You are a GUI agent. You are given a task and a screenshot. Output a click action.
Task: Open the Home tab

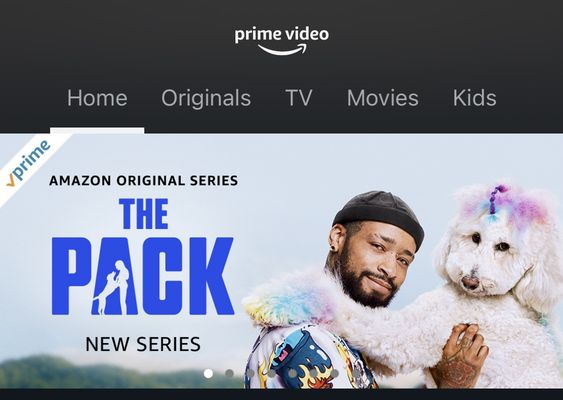[x=97, y=98]
